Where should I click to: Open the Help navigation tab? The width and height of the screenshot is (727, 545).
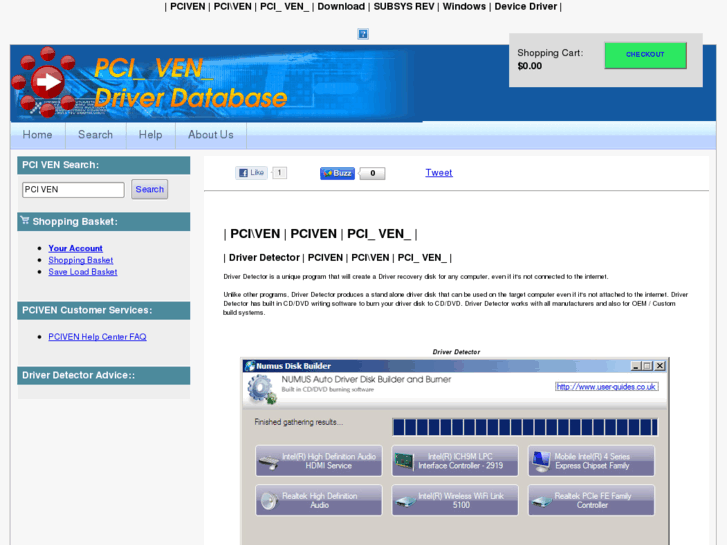tap(150, 135)
